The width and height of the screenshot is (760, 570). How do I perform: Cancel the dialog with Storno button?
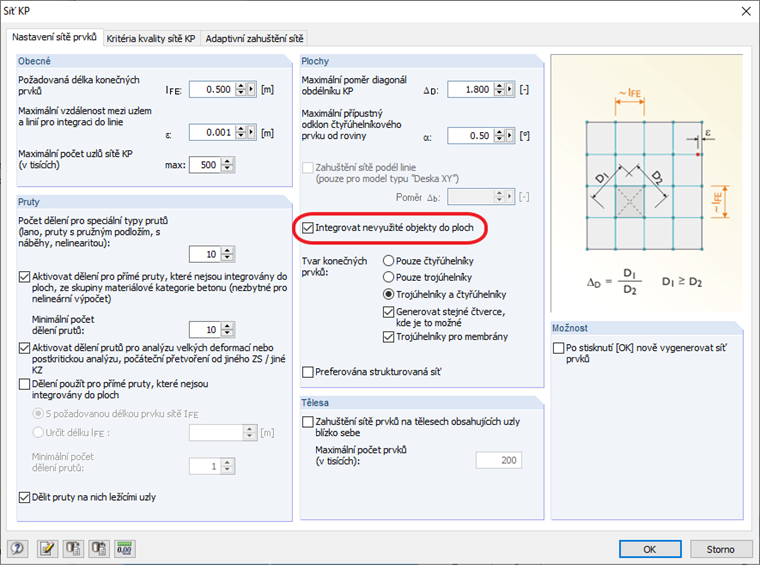click(x=720, y=549)
